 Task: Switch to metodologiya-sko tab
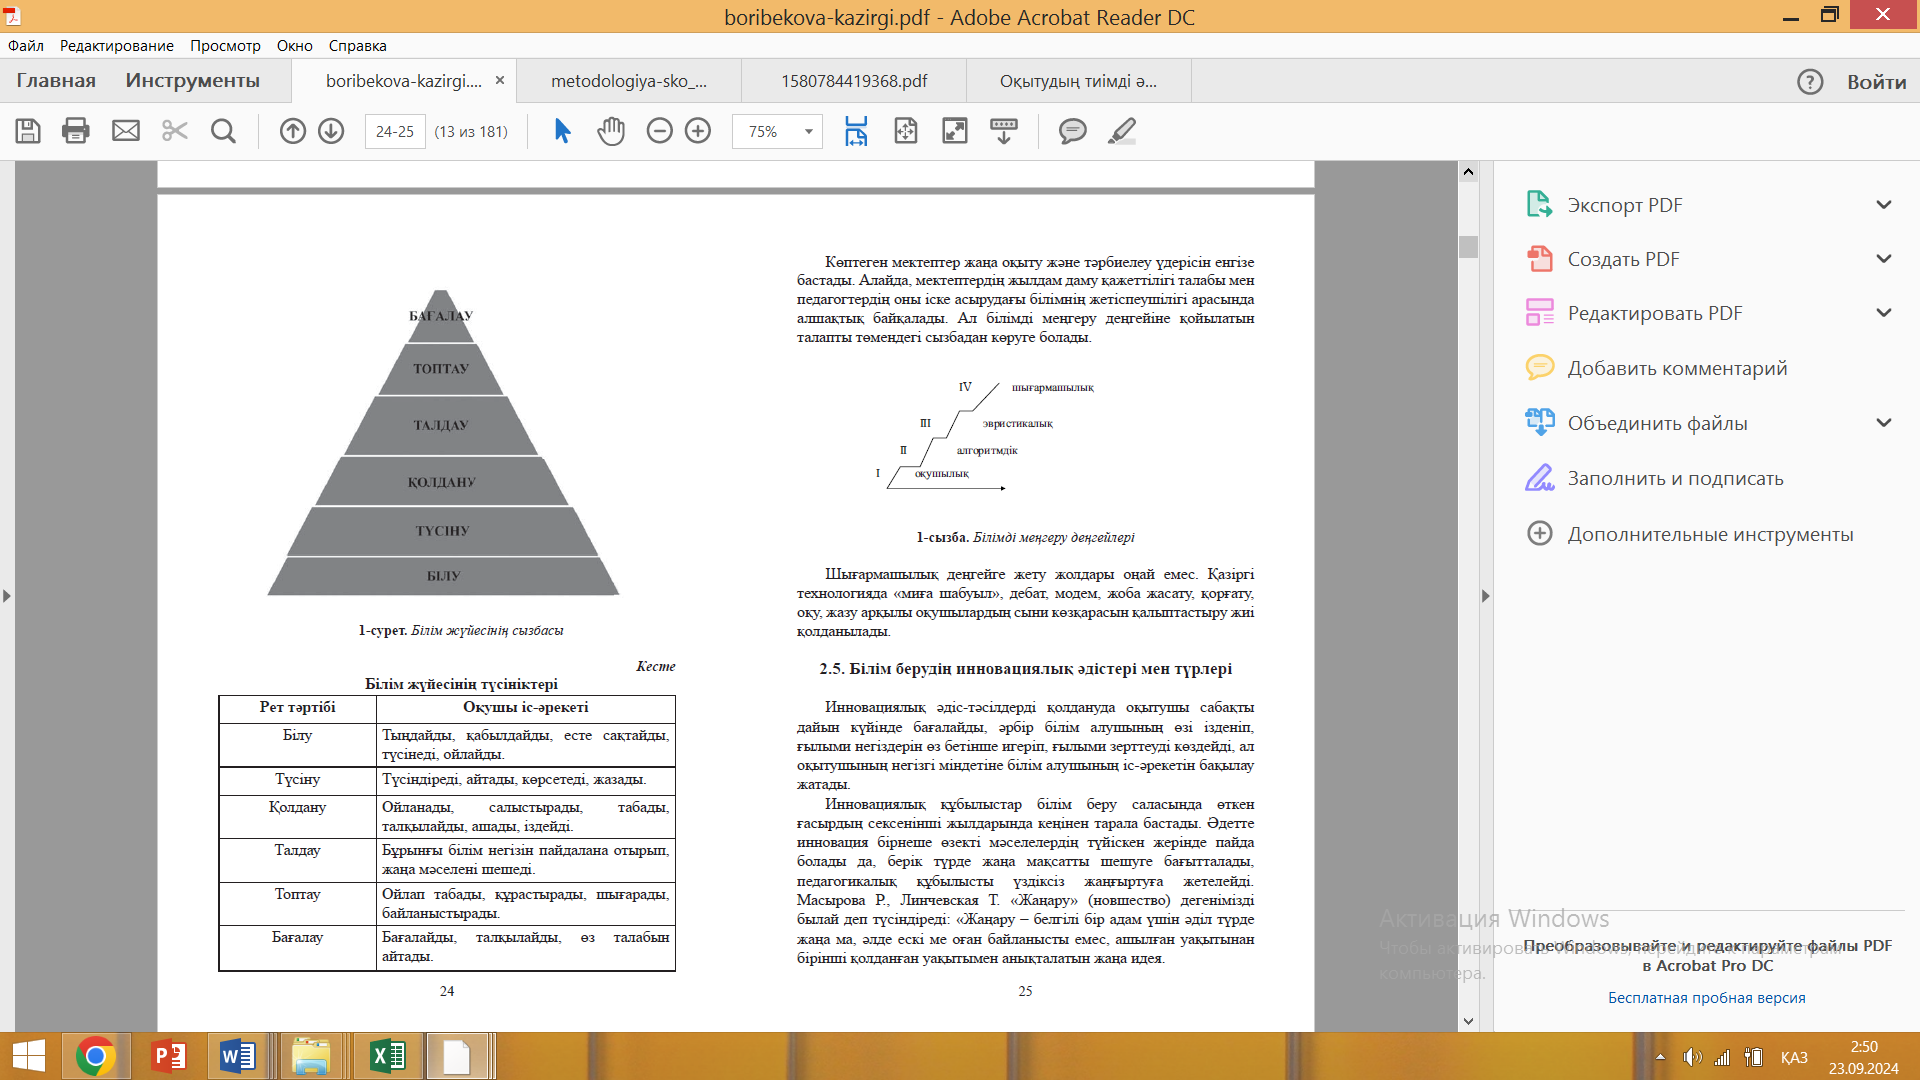(x=628, y=81)
